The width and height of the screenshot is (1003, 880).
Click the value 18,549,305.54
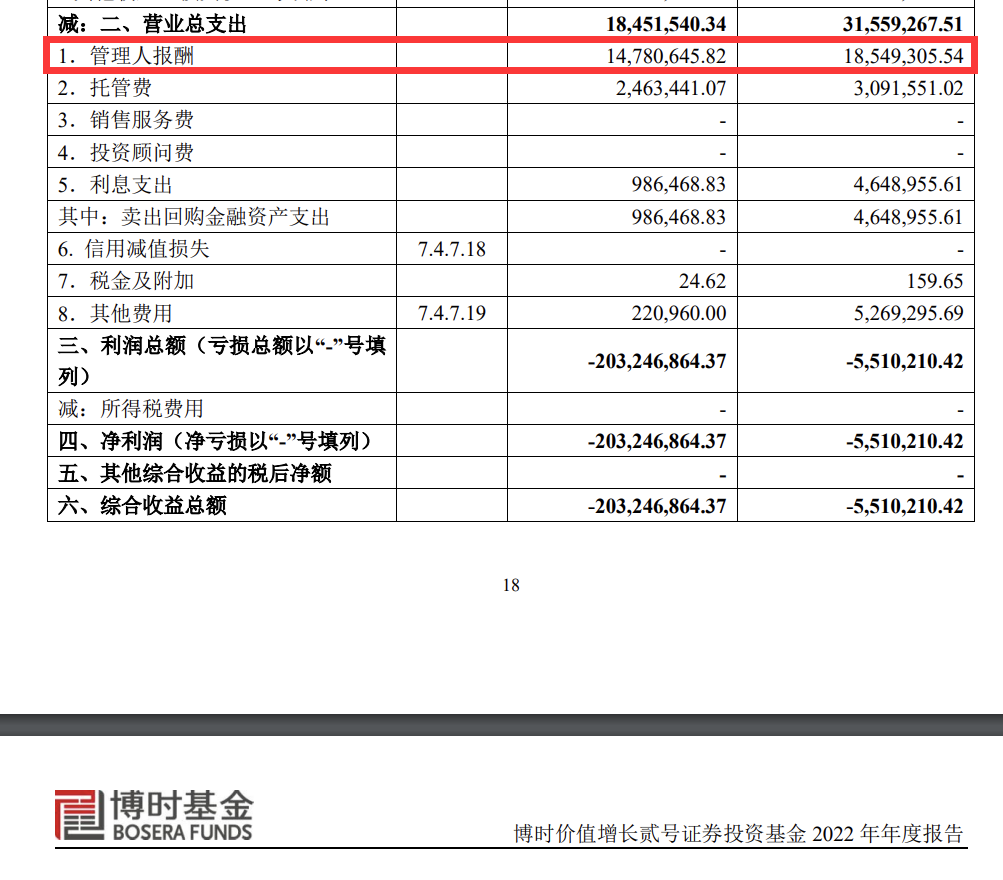click(x=903, y=56)
